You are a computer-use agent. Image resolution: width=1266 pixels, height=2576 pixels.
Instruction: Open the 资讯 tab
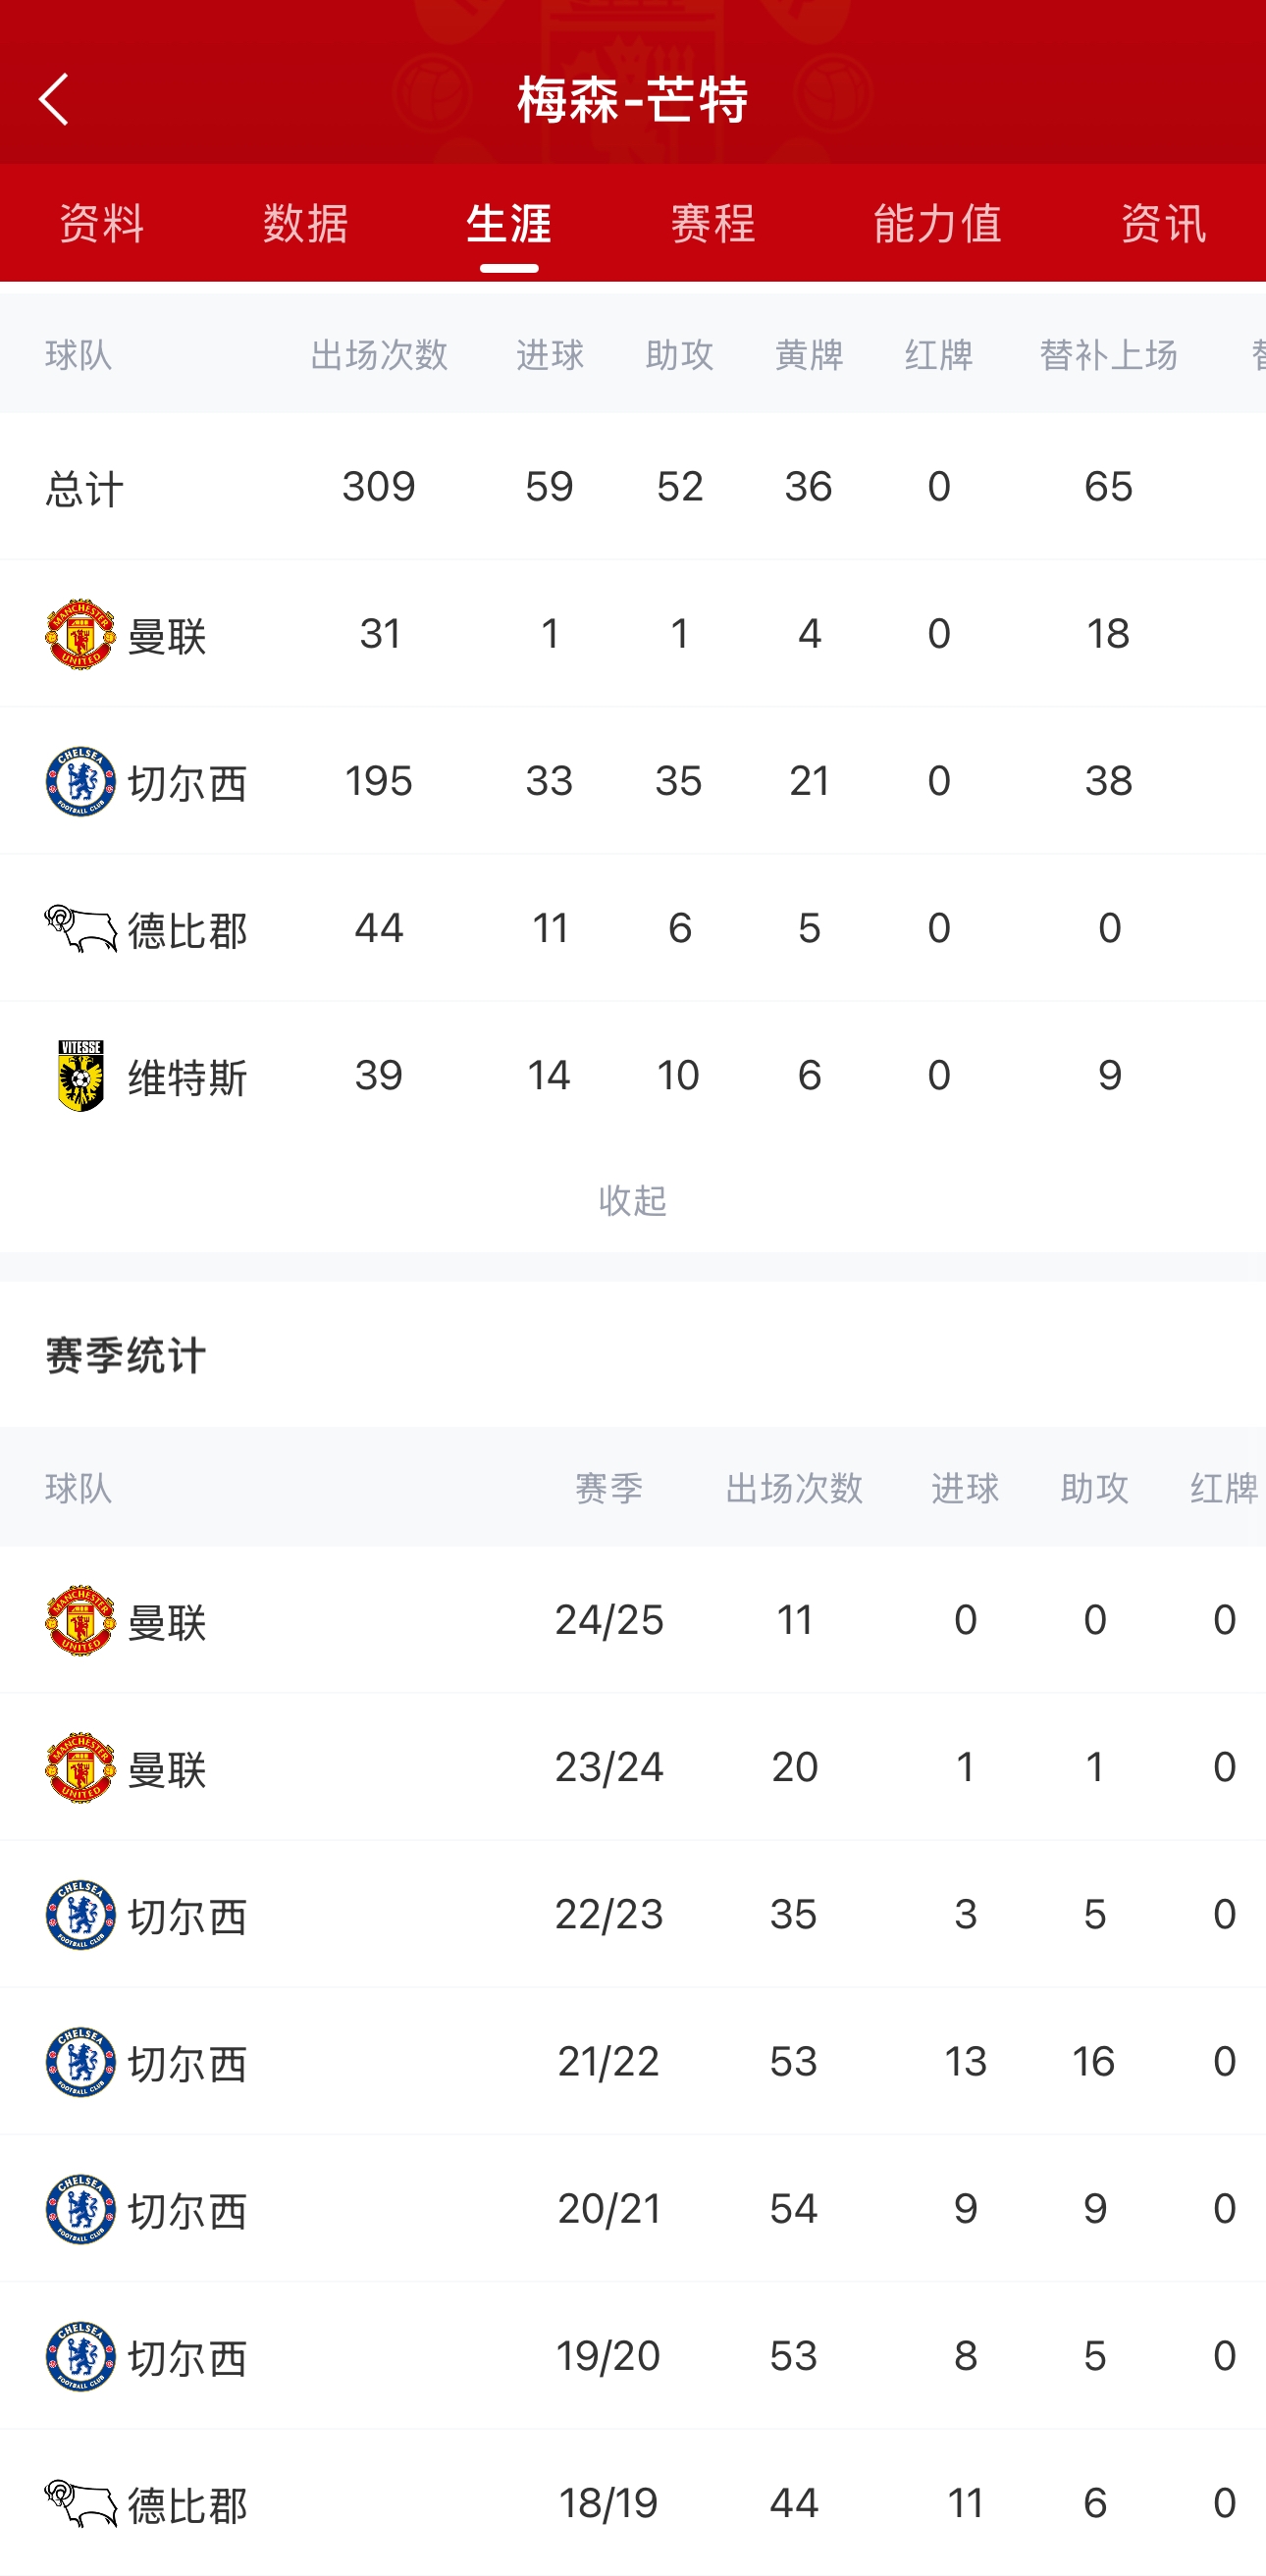[x=1163, y=223]
